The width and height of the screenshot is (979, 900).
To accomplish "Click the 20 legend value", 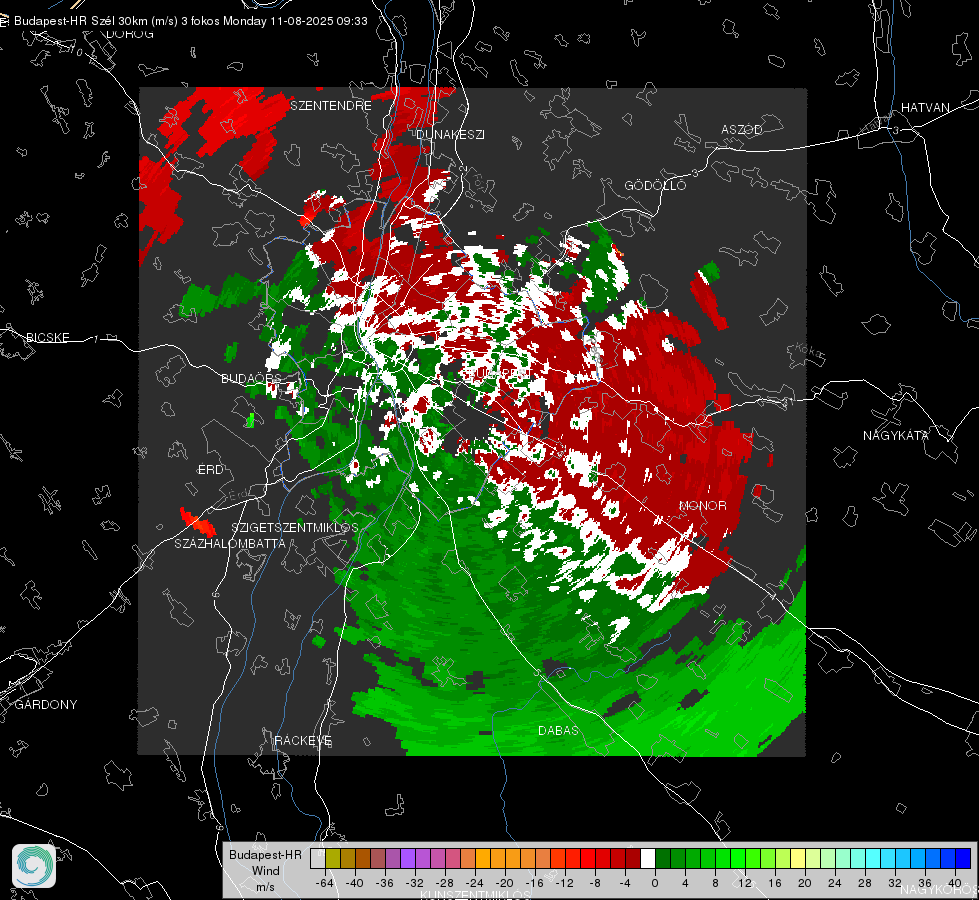I will point(805,883).
